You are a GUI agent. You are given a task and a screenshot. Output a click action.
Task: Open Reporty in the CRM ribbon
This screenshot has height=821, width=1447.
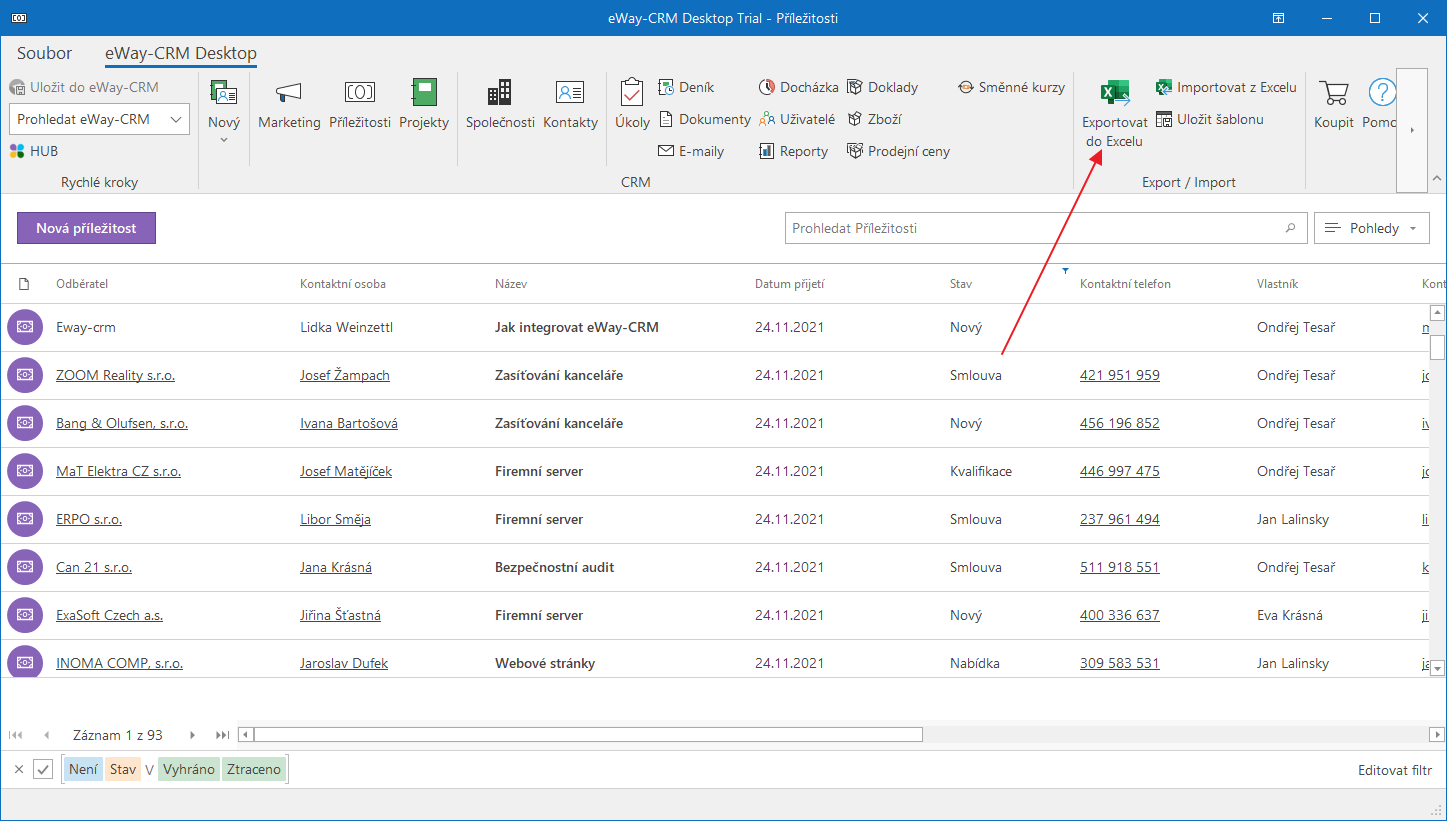pyautogui.click(x=793, y=151)
